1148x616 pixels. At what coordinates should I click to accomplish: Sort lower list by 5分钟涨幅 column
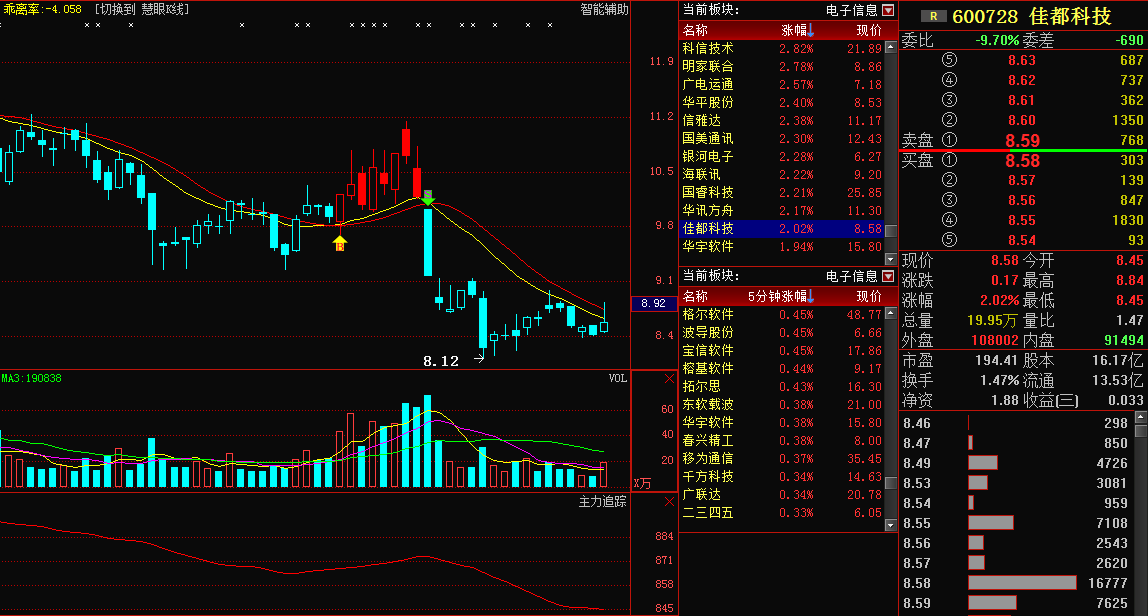[780, 296]
